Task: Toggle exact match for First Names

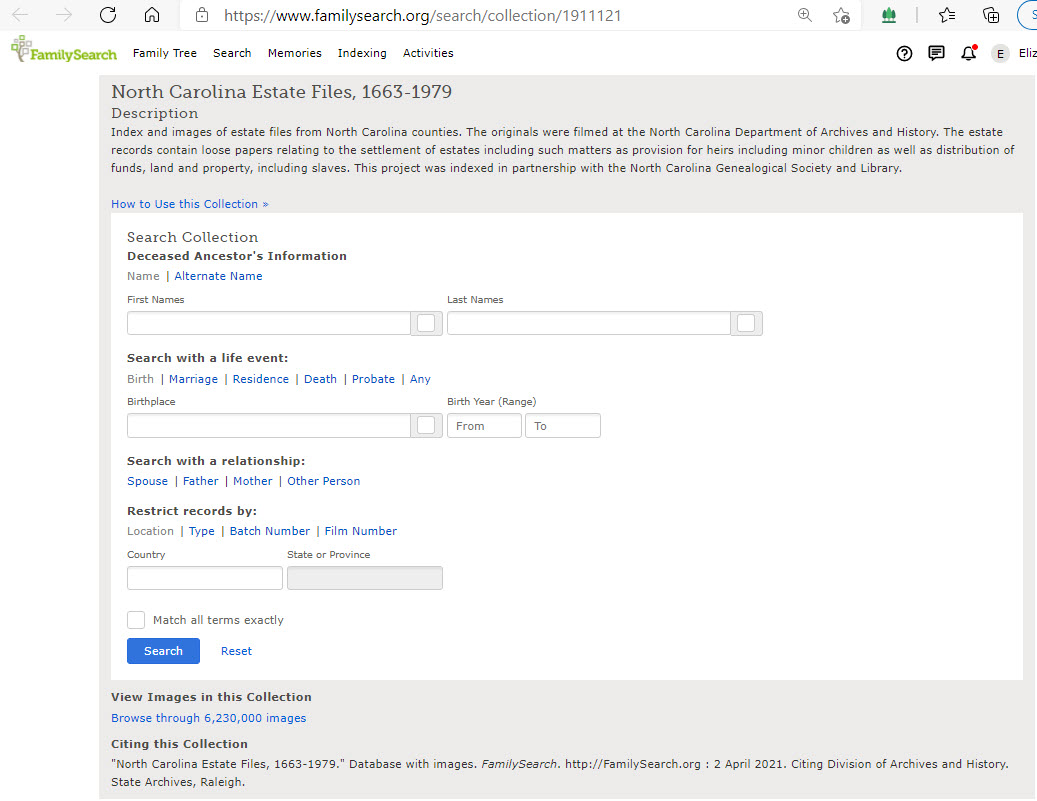Action: [426, 323]
